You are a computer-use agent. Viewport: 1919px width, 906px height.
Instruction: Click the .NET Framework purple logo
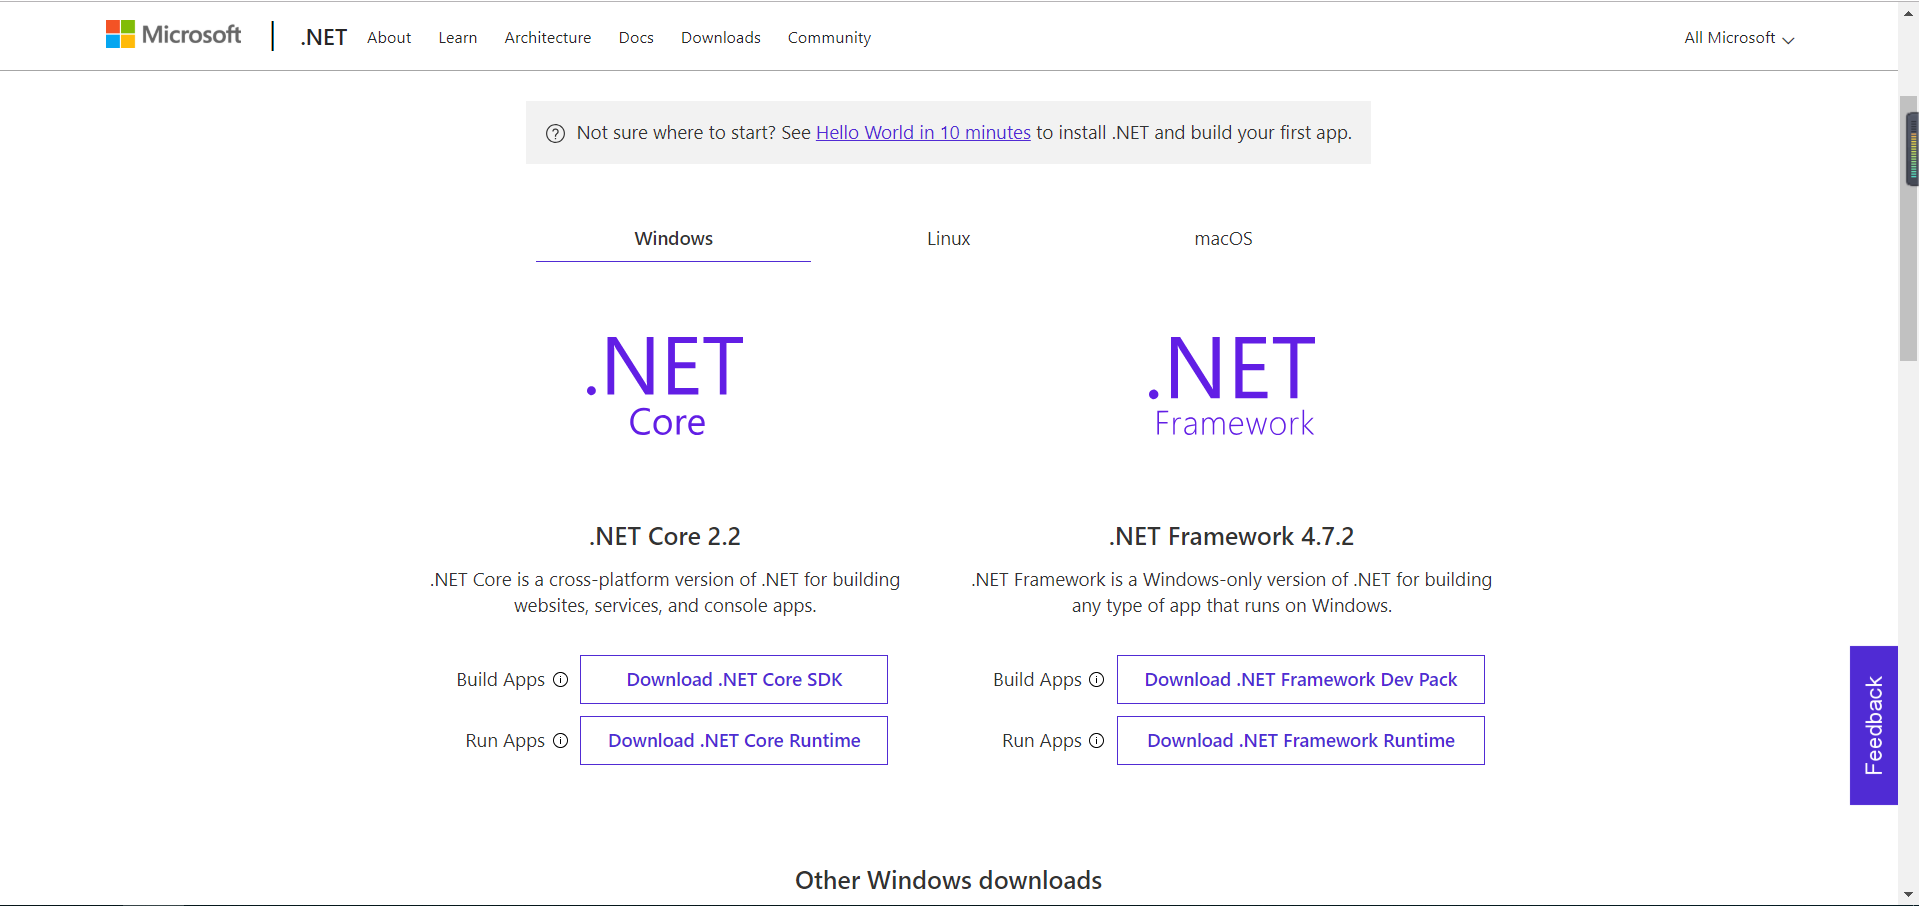pyautogui.click(x=1231, y=383)
